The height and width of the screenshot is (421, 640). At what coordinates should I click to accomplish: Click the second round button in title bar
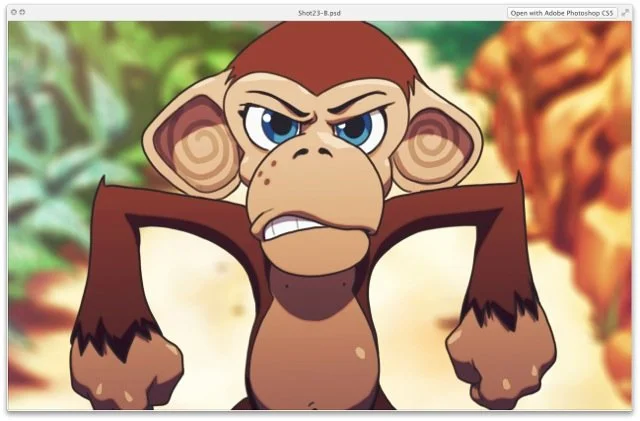pos(22,12)
